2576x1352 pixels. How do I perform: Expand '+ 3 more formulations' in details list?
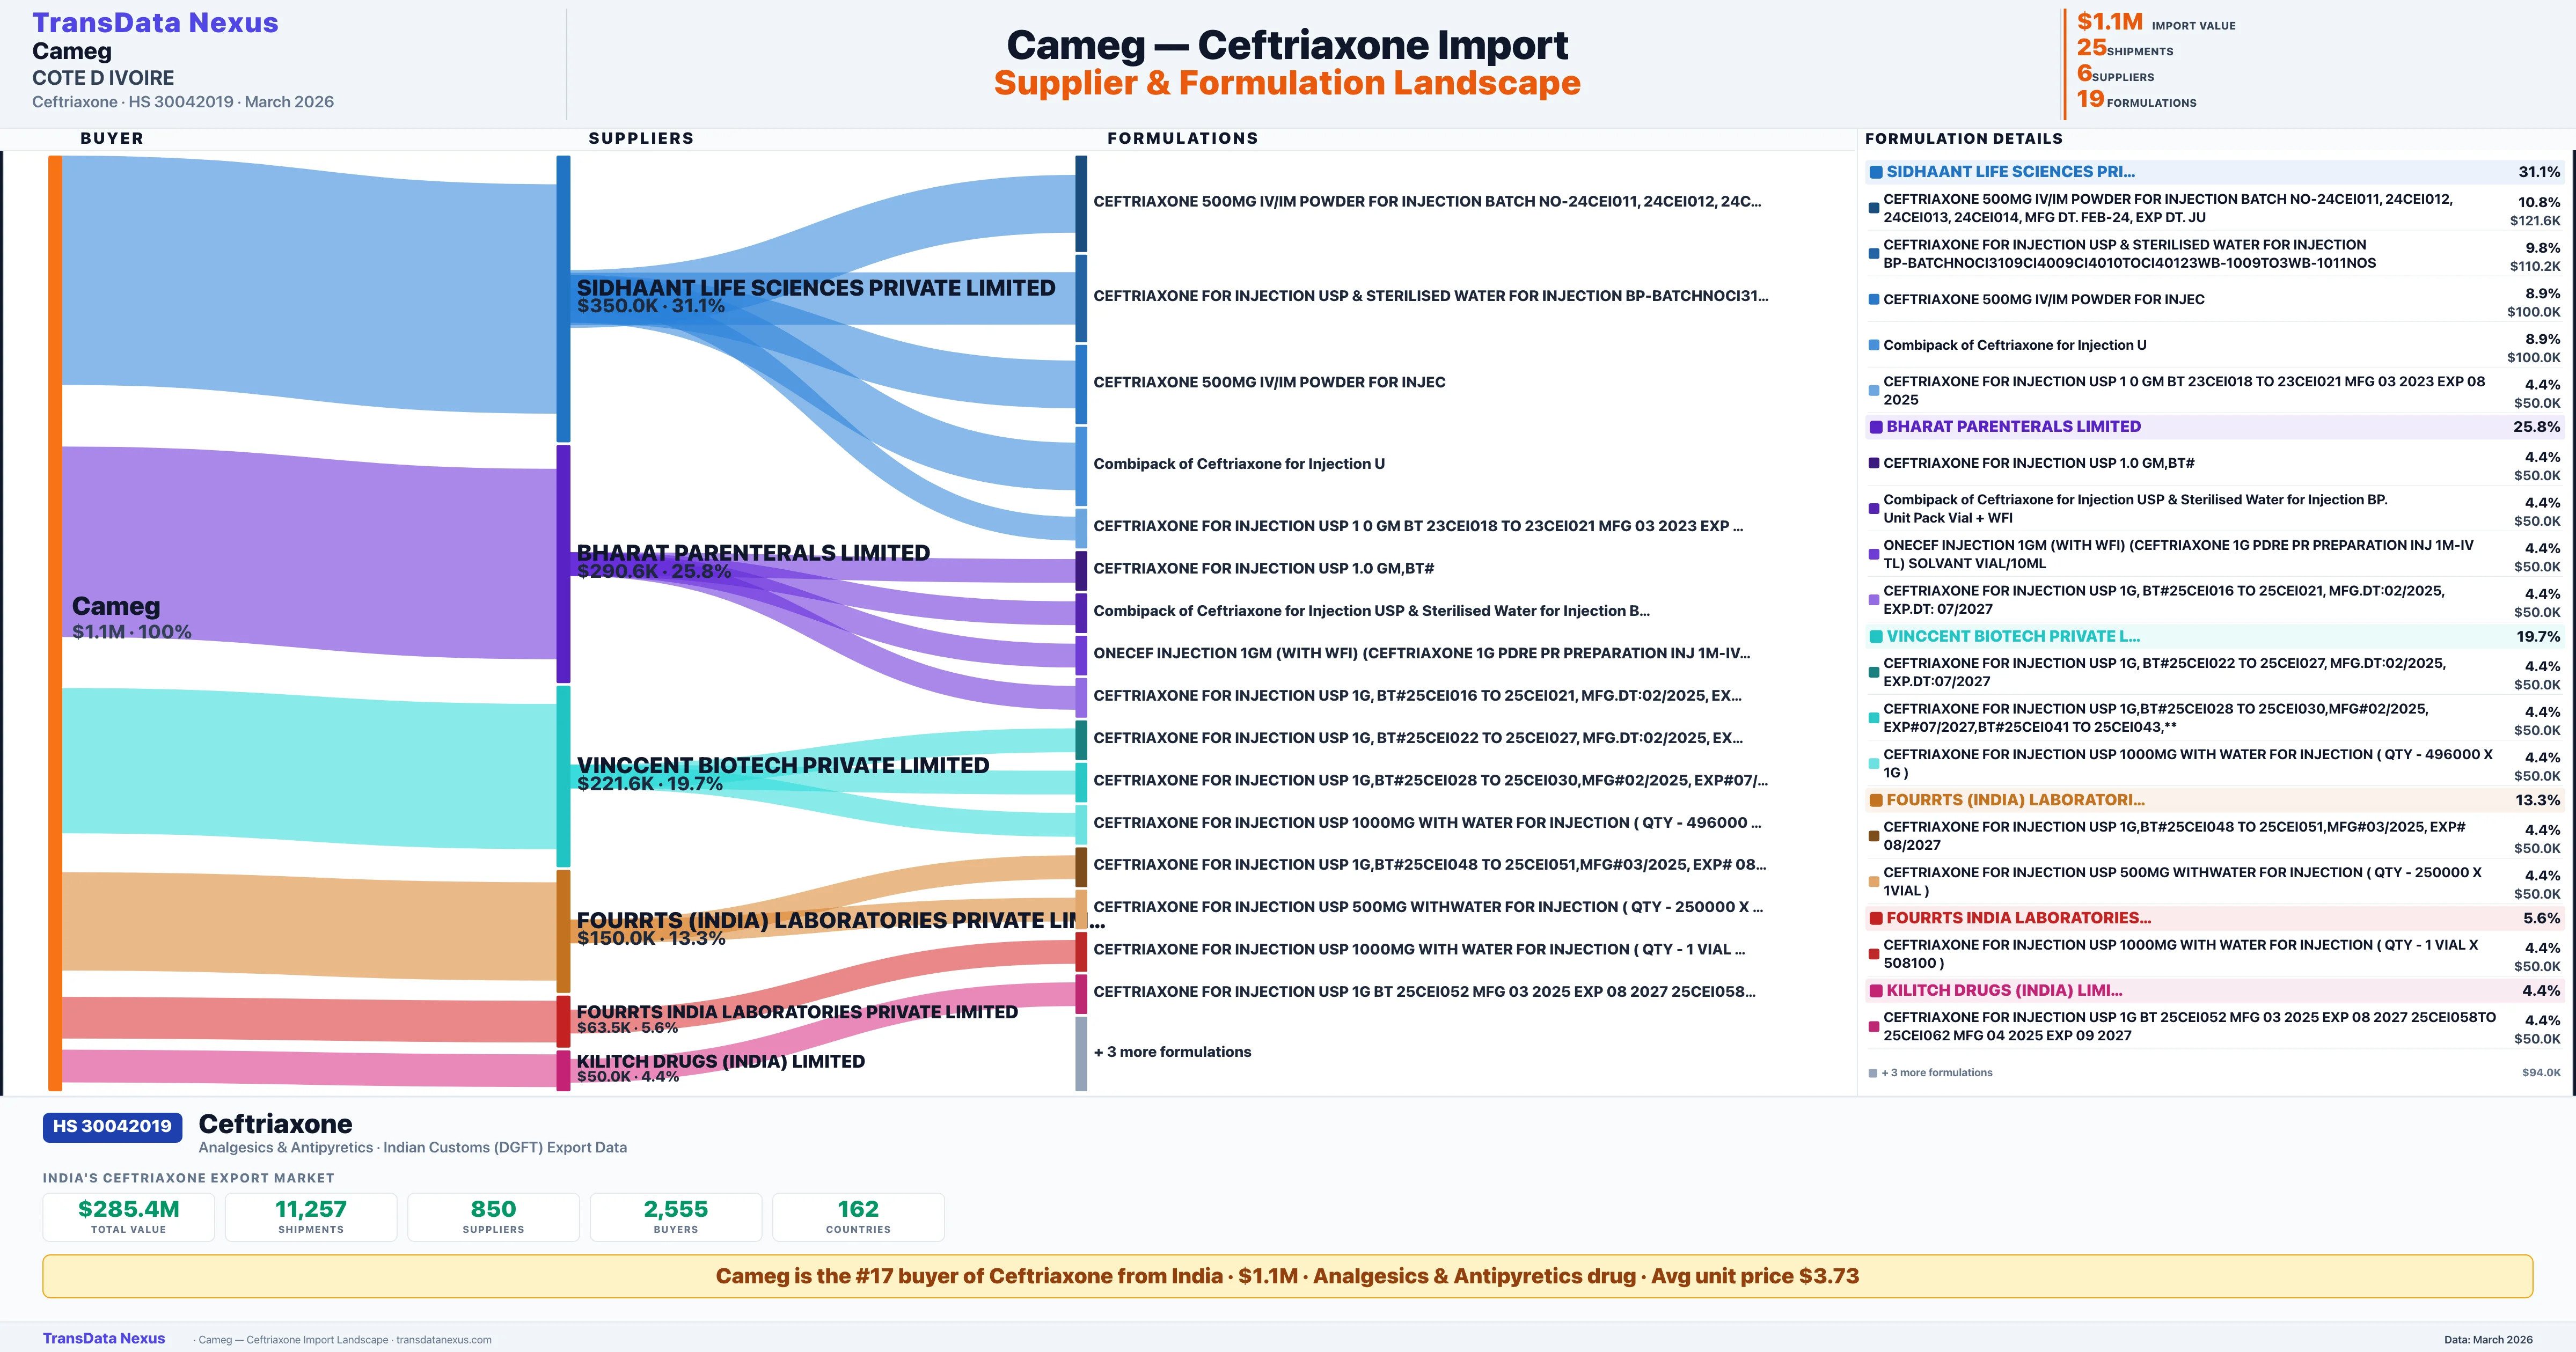tap(1936, 1073)
